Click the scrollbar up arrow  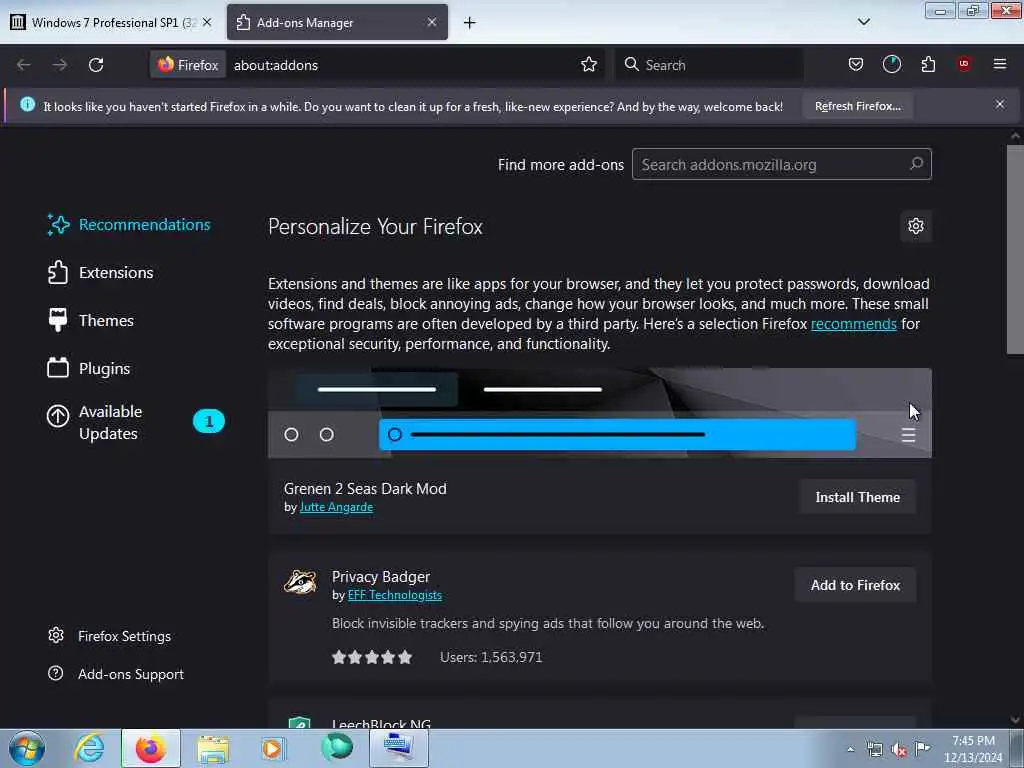click(x=1015, y=136)
